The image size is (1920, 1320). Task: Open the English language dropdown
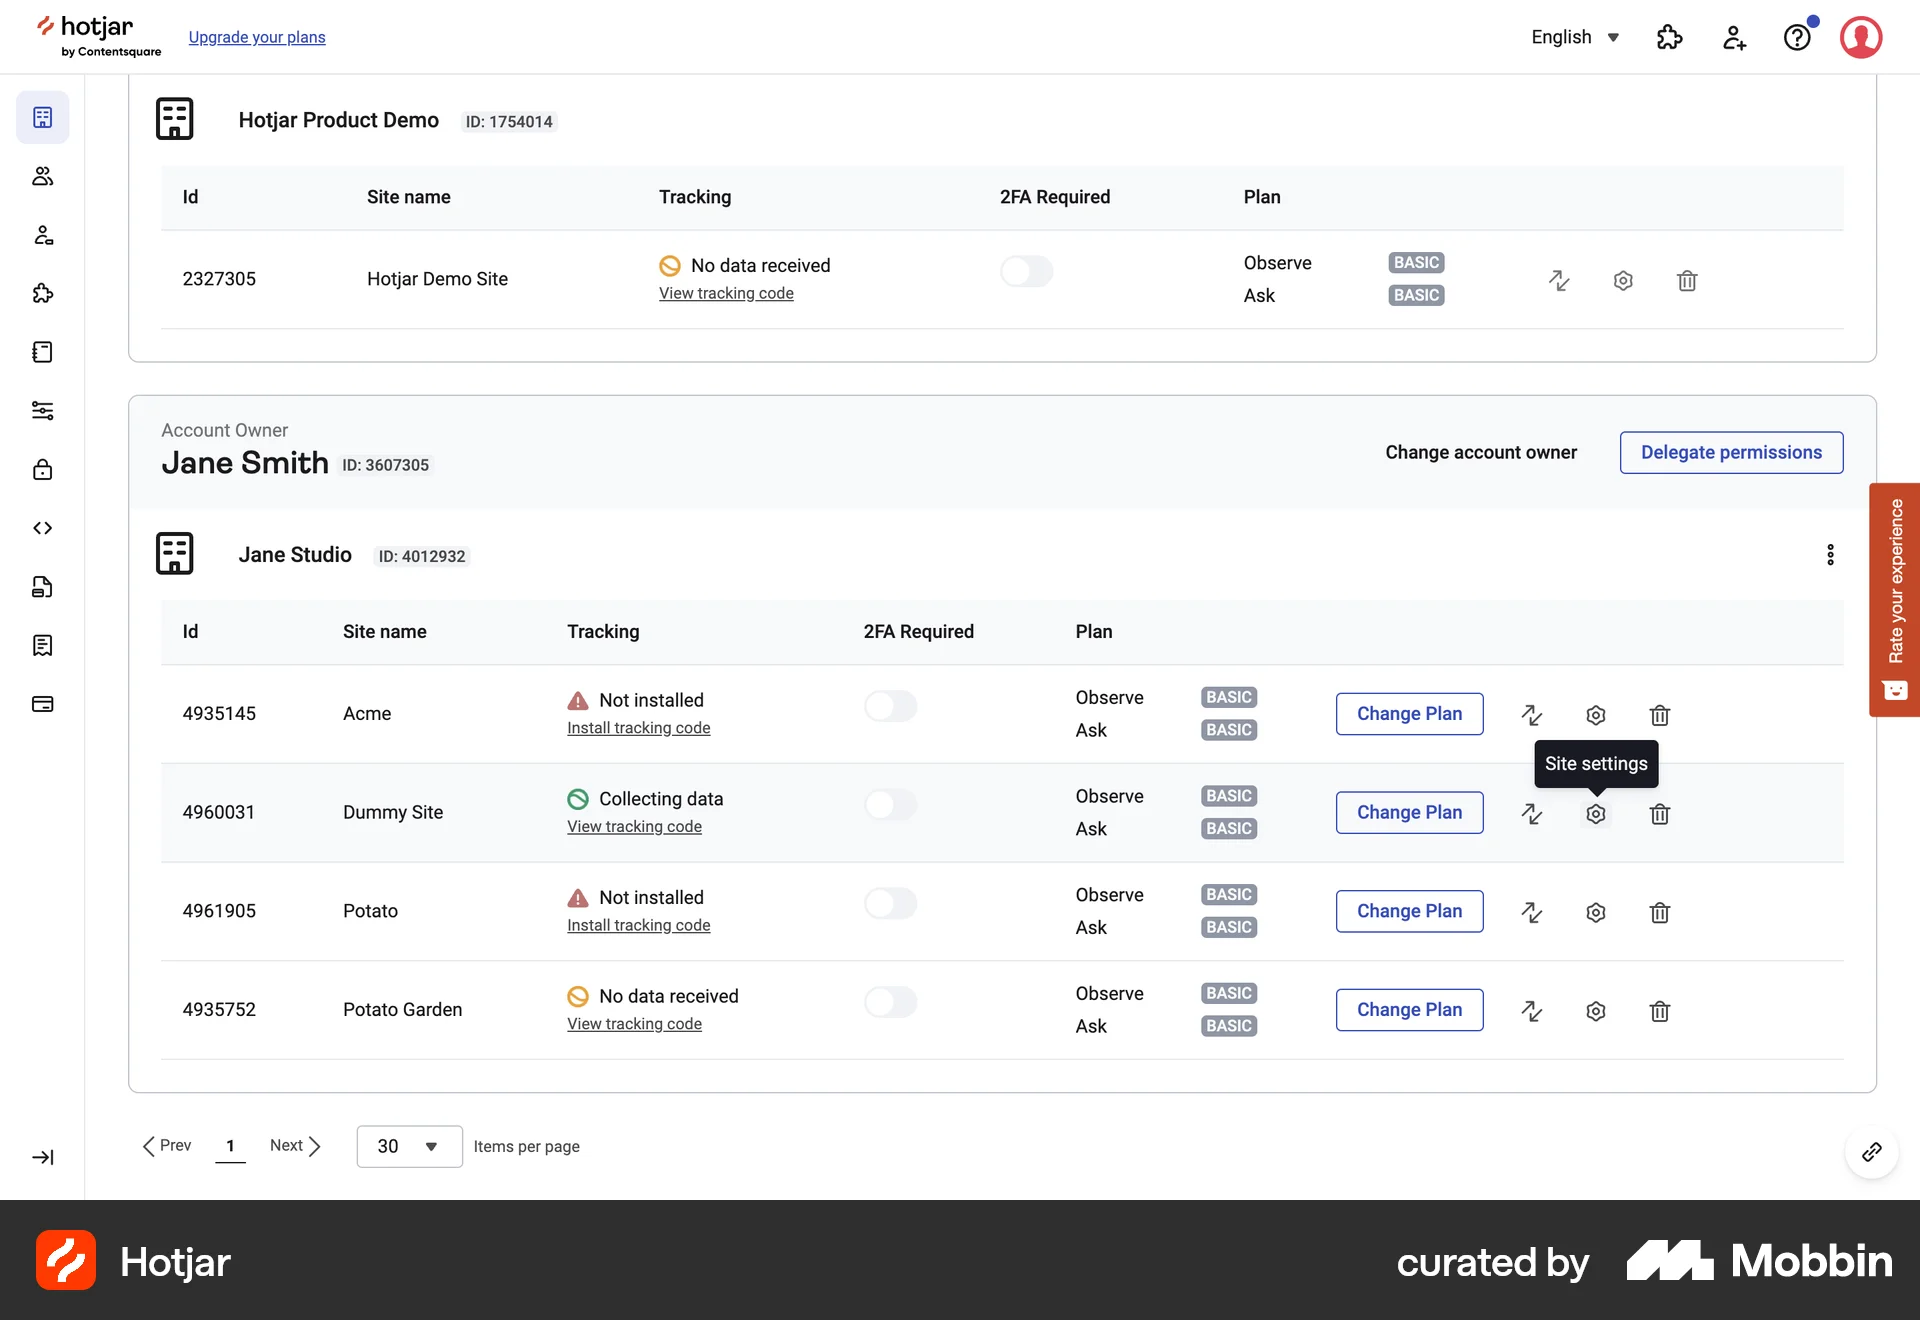point(1574,37)
